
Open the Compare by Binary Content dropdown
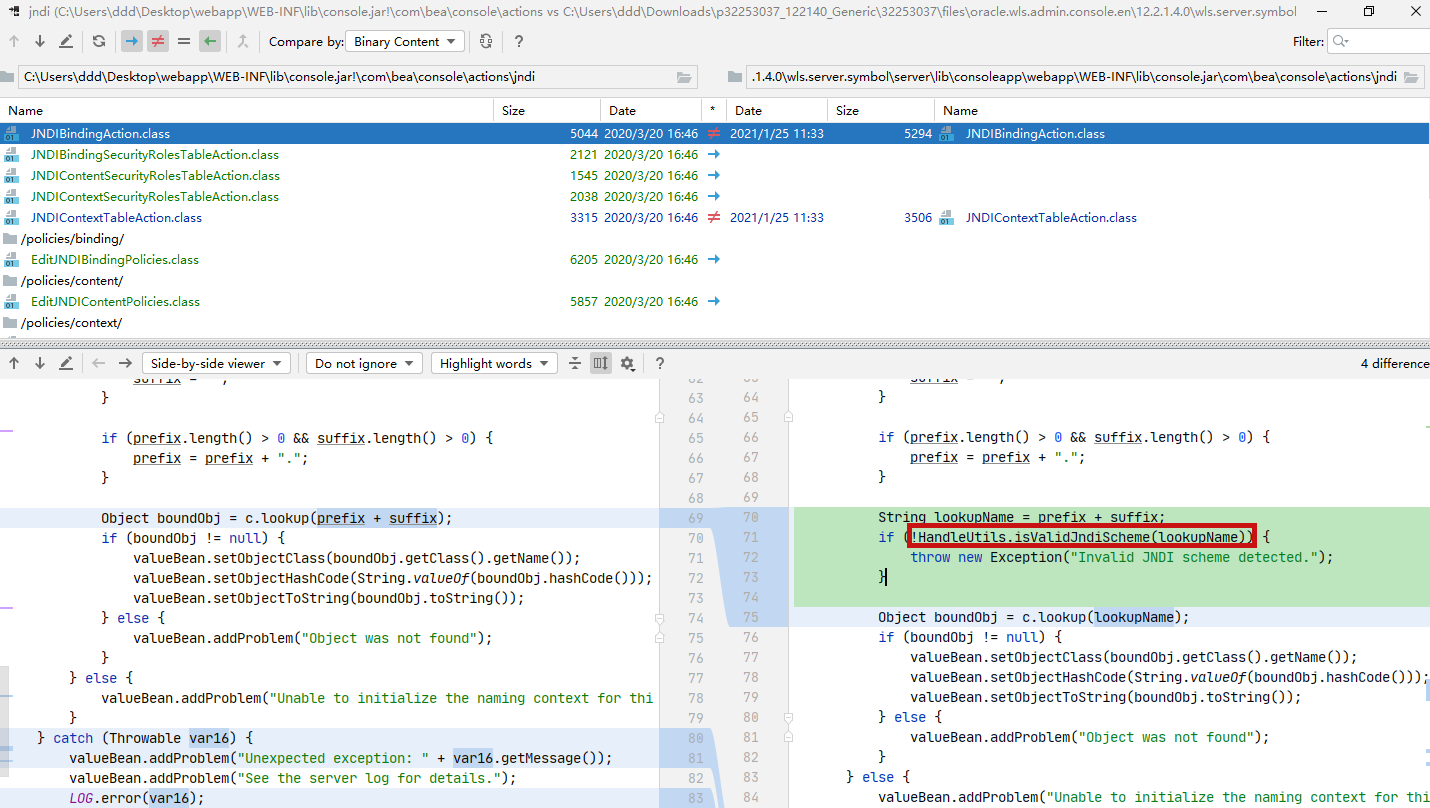point(404,41)
